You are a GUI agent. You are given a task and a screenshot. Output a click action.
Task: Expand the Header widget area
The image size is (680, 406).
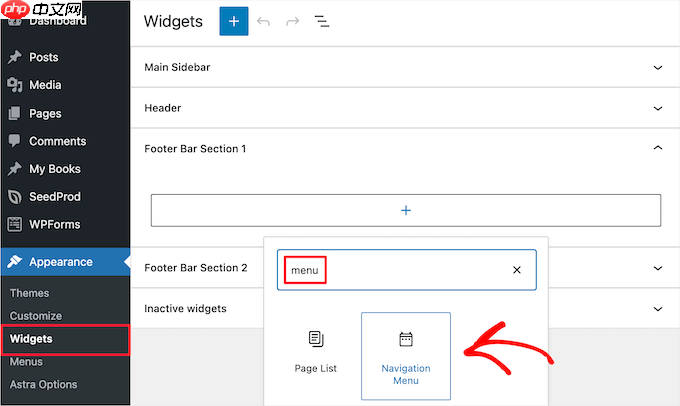(657, 108)
